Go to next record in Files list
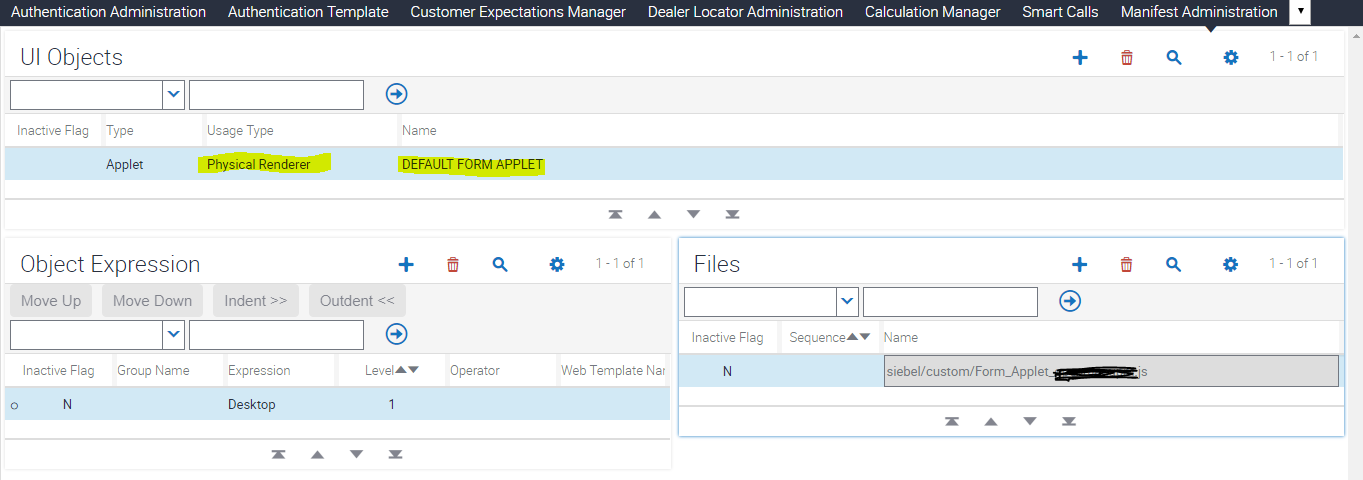 point(1030,421)
